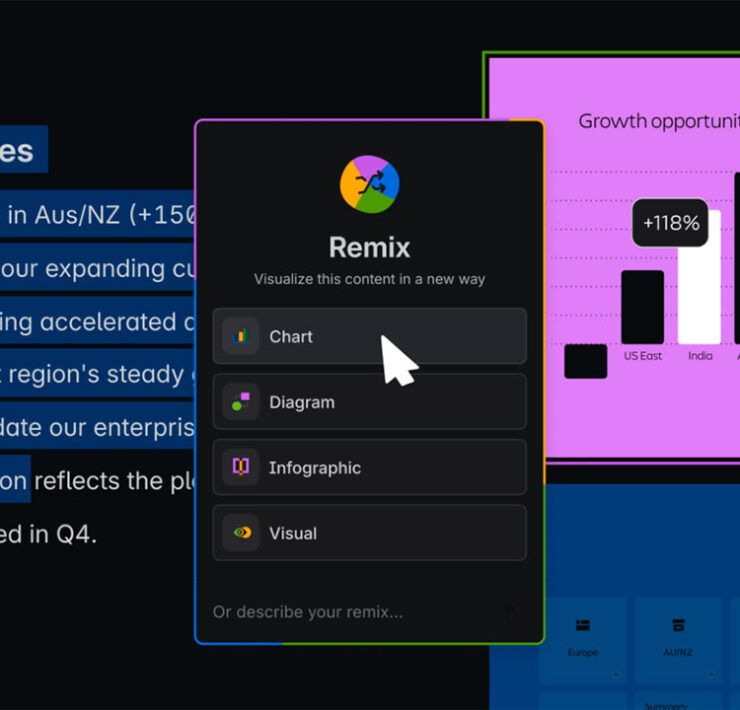Click 'Visualize this content in a new way' subtitle
Screen dimensions: 740x710
370,279
